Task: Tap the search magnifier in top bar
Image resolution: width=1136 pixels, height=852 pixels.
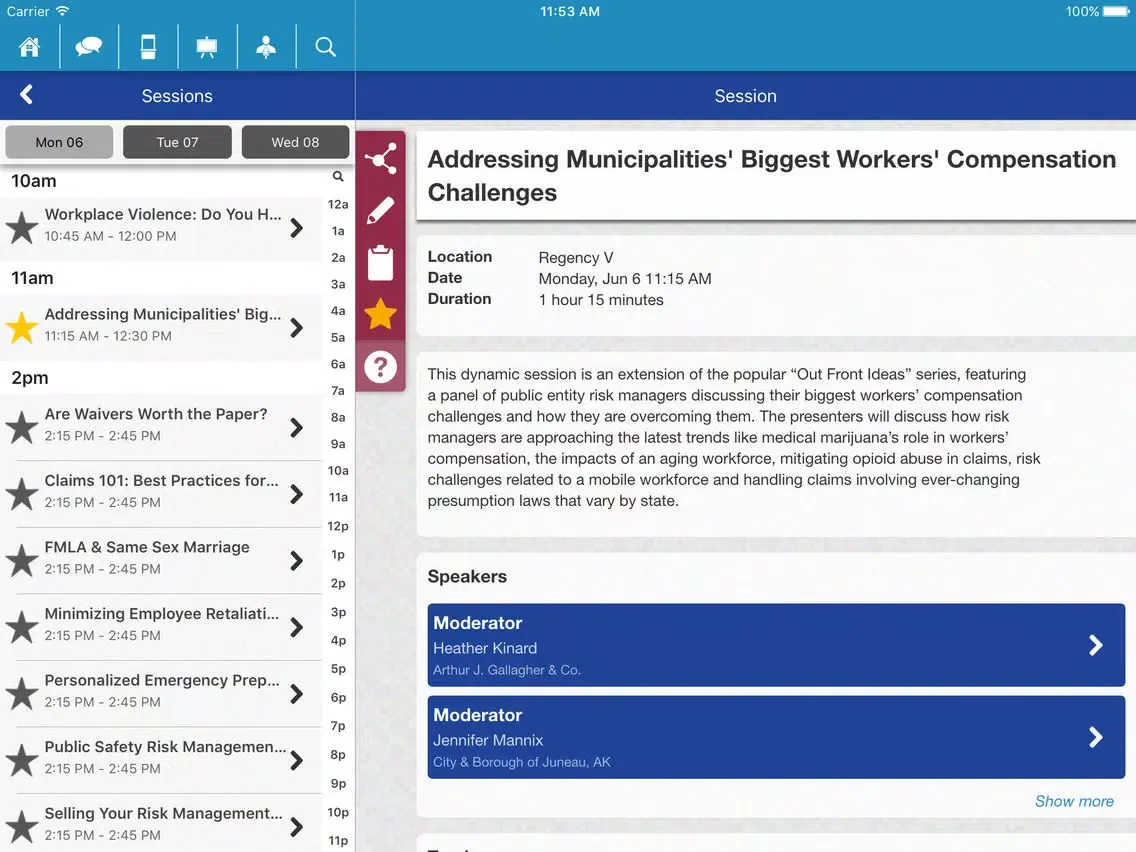Action: (325, 47)
